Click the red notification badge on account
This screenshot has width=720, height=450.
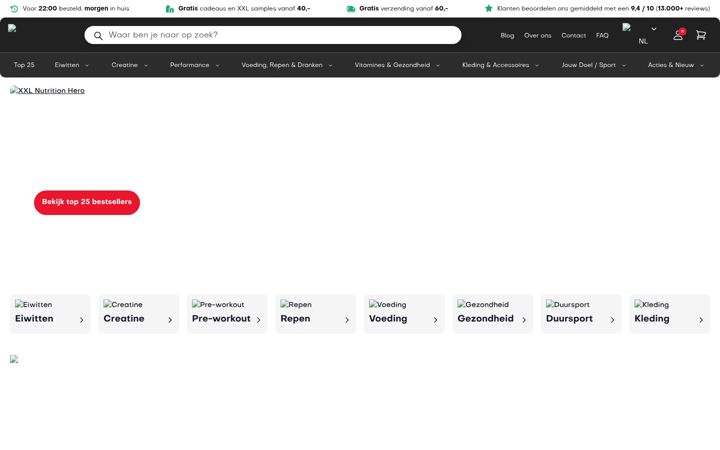pos(682,31)
